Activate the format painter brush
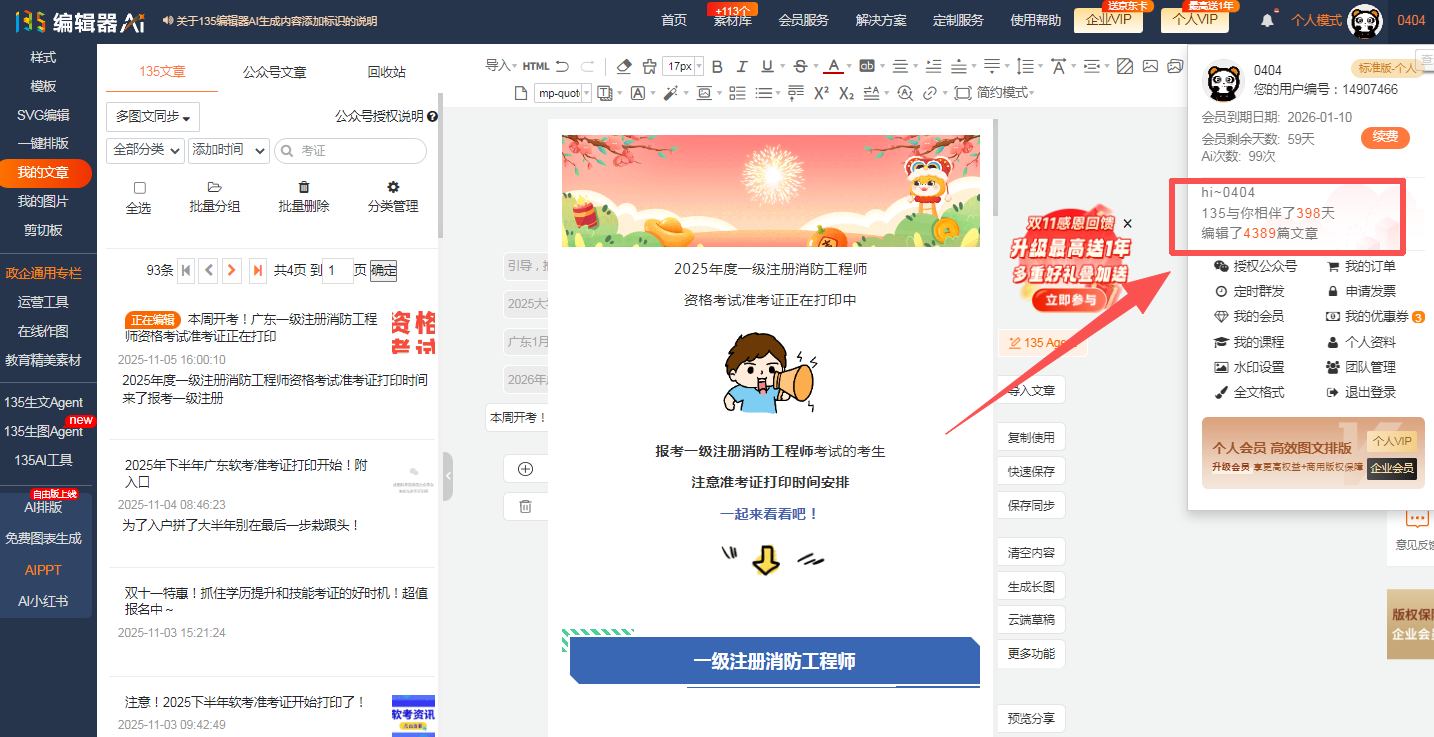This screenshot has height=737, width=1434. (650, 66)
